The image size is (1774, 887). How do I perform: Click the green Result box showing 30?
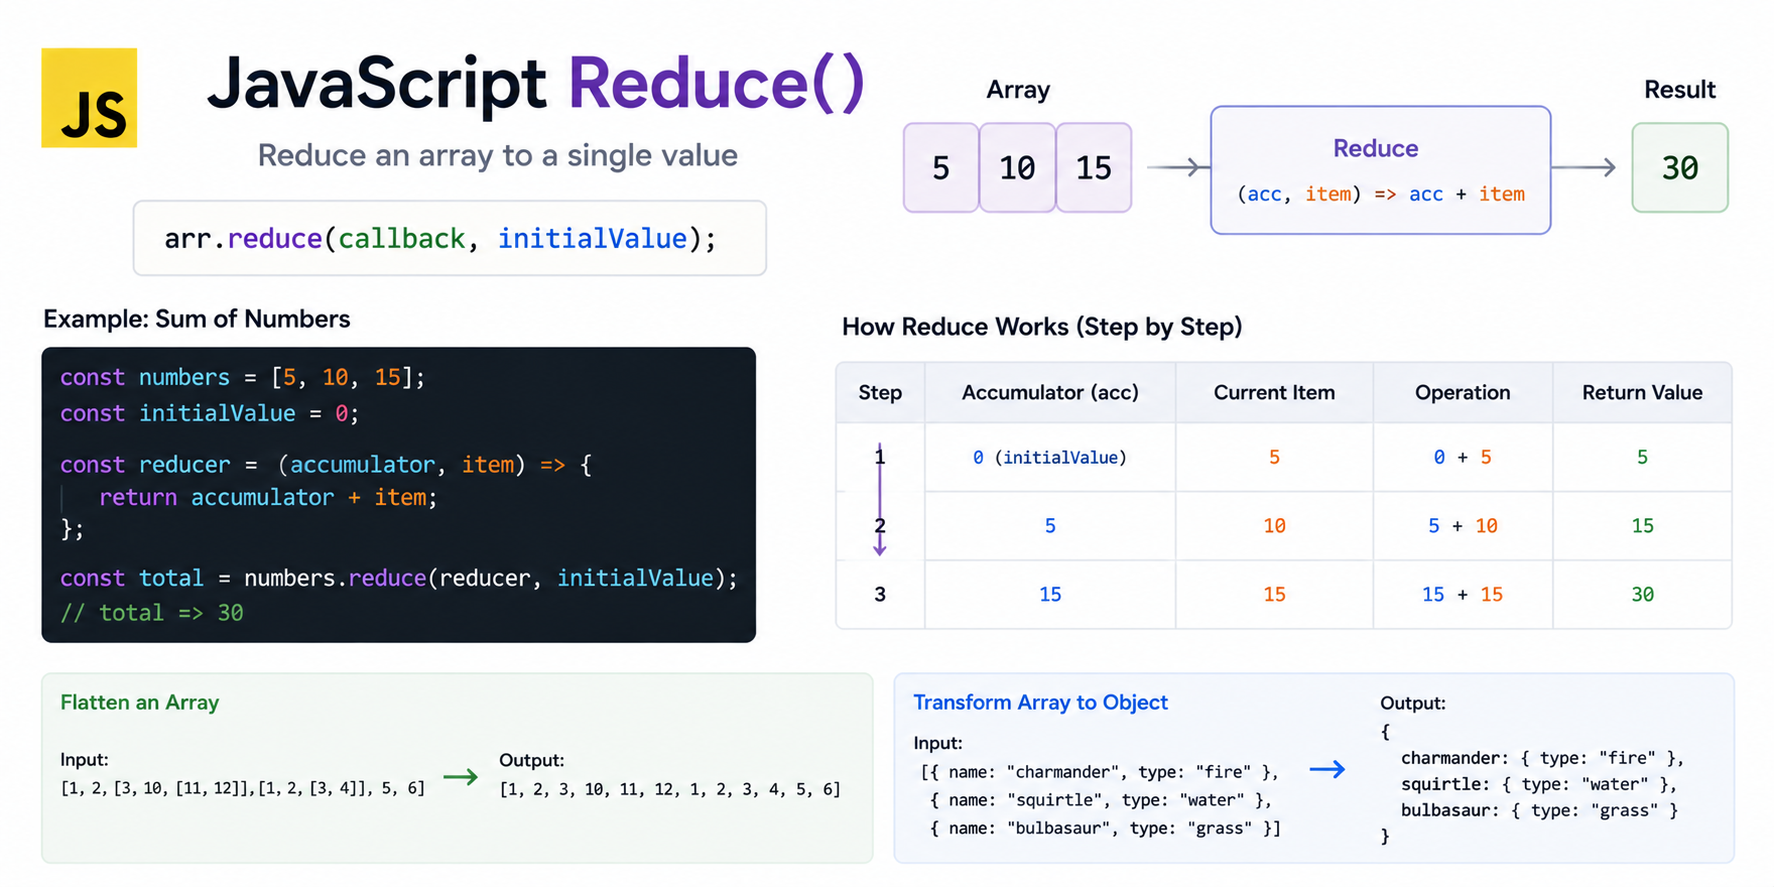coord(1680,168)
